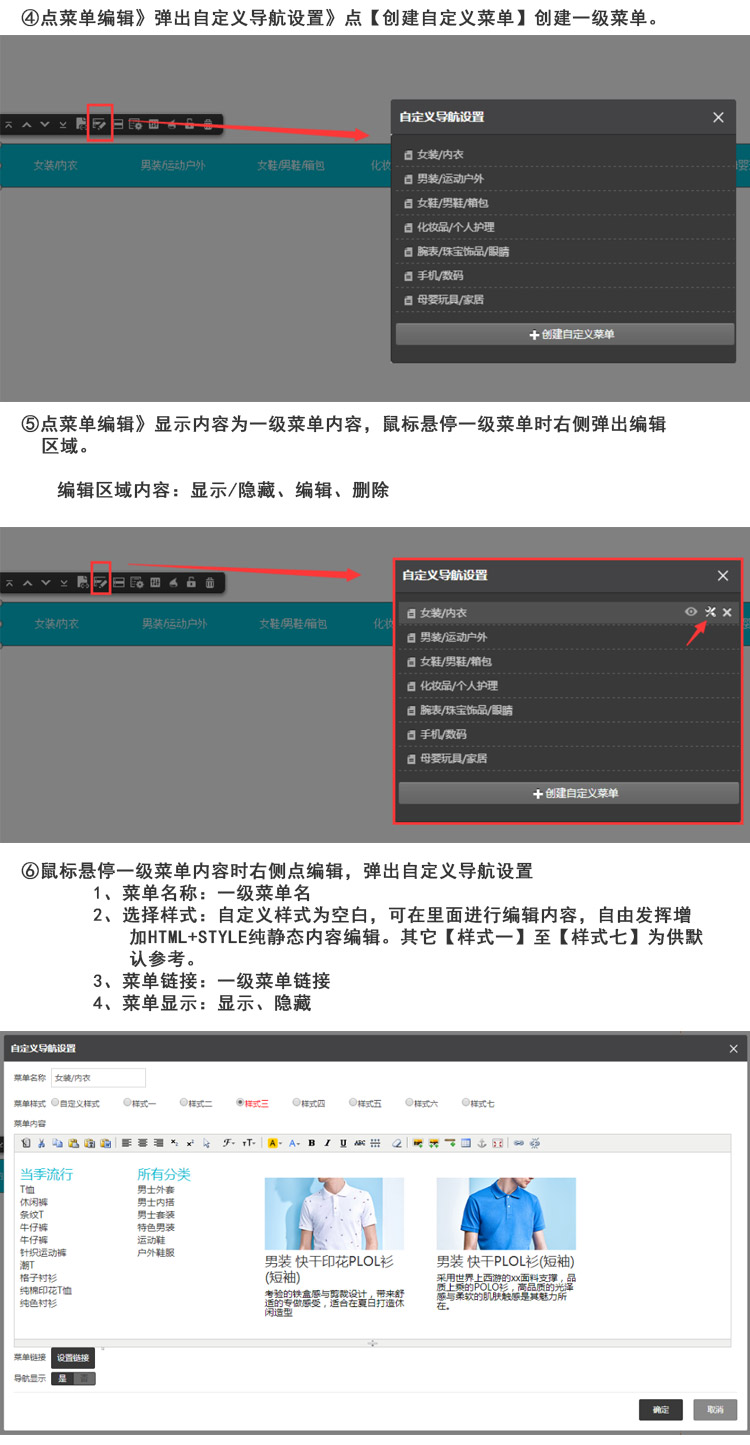Delete the 女装/内衣 menu item with X icon
Image resolution: width=750 pixels, height=1445 pixels.
click(x=727, y=612)
